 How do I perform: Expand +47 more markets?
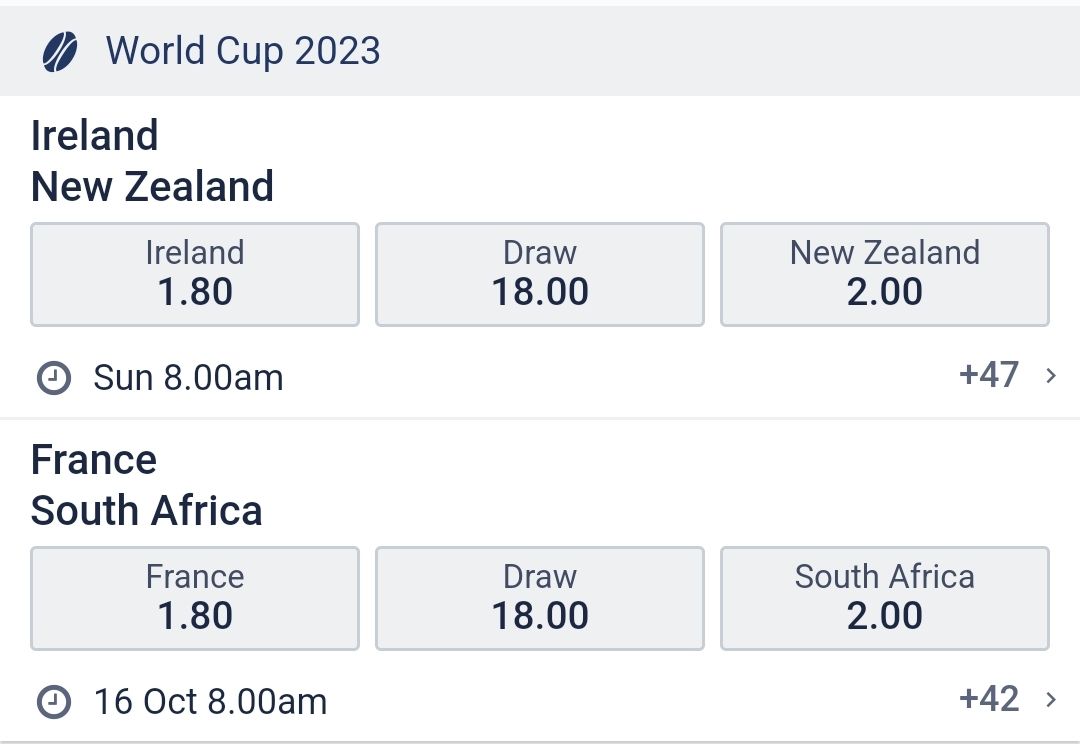tap(988, 375)
